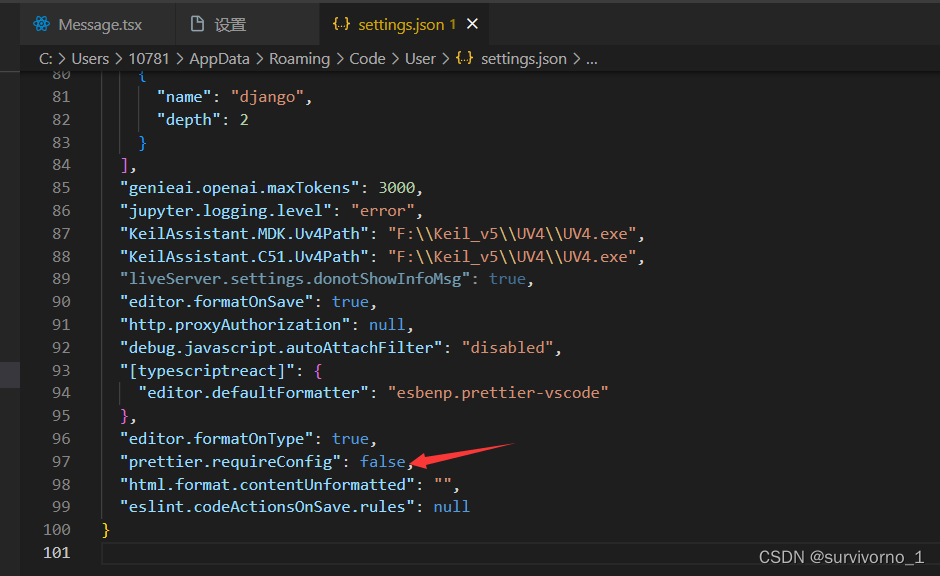The width and height of the screenshot is (940, 576).
Task: Click the React icon on Message.tsx tab
Action: tap(41, 24)
